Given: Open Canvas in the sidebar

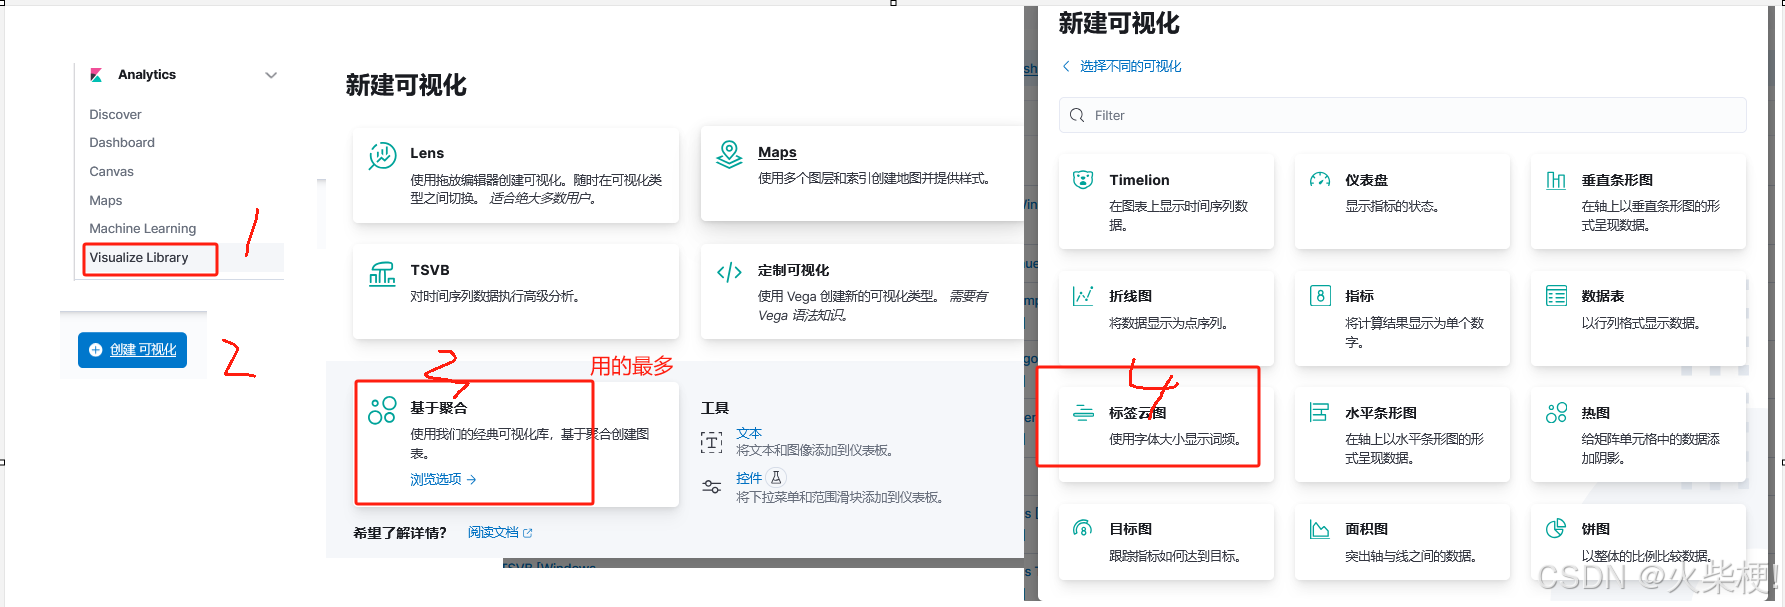Looking at the screenshot, I should pyautogui.click(x=111, y=171).
